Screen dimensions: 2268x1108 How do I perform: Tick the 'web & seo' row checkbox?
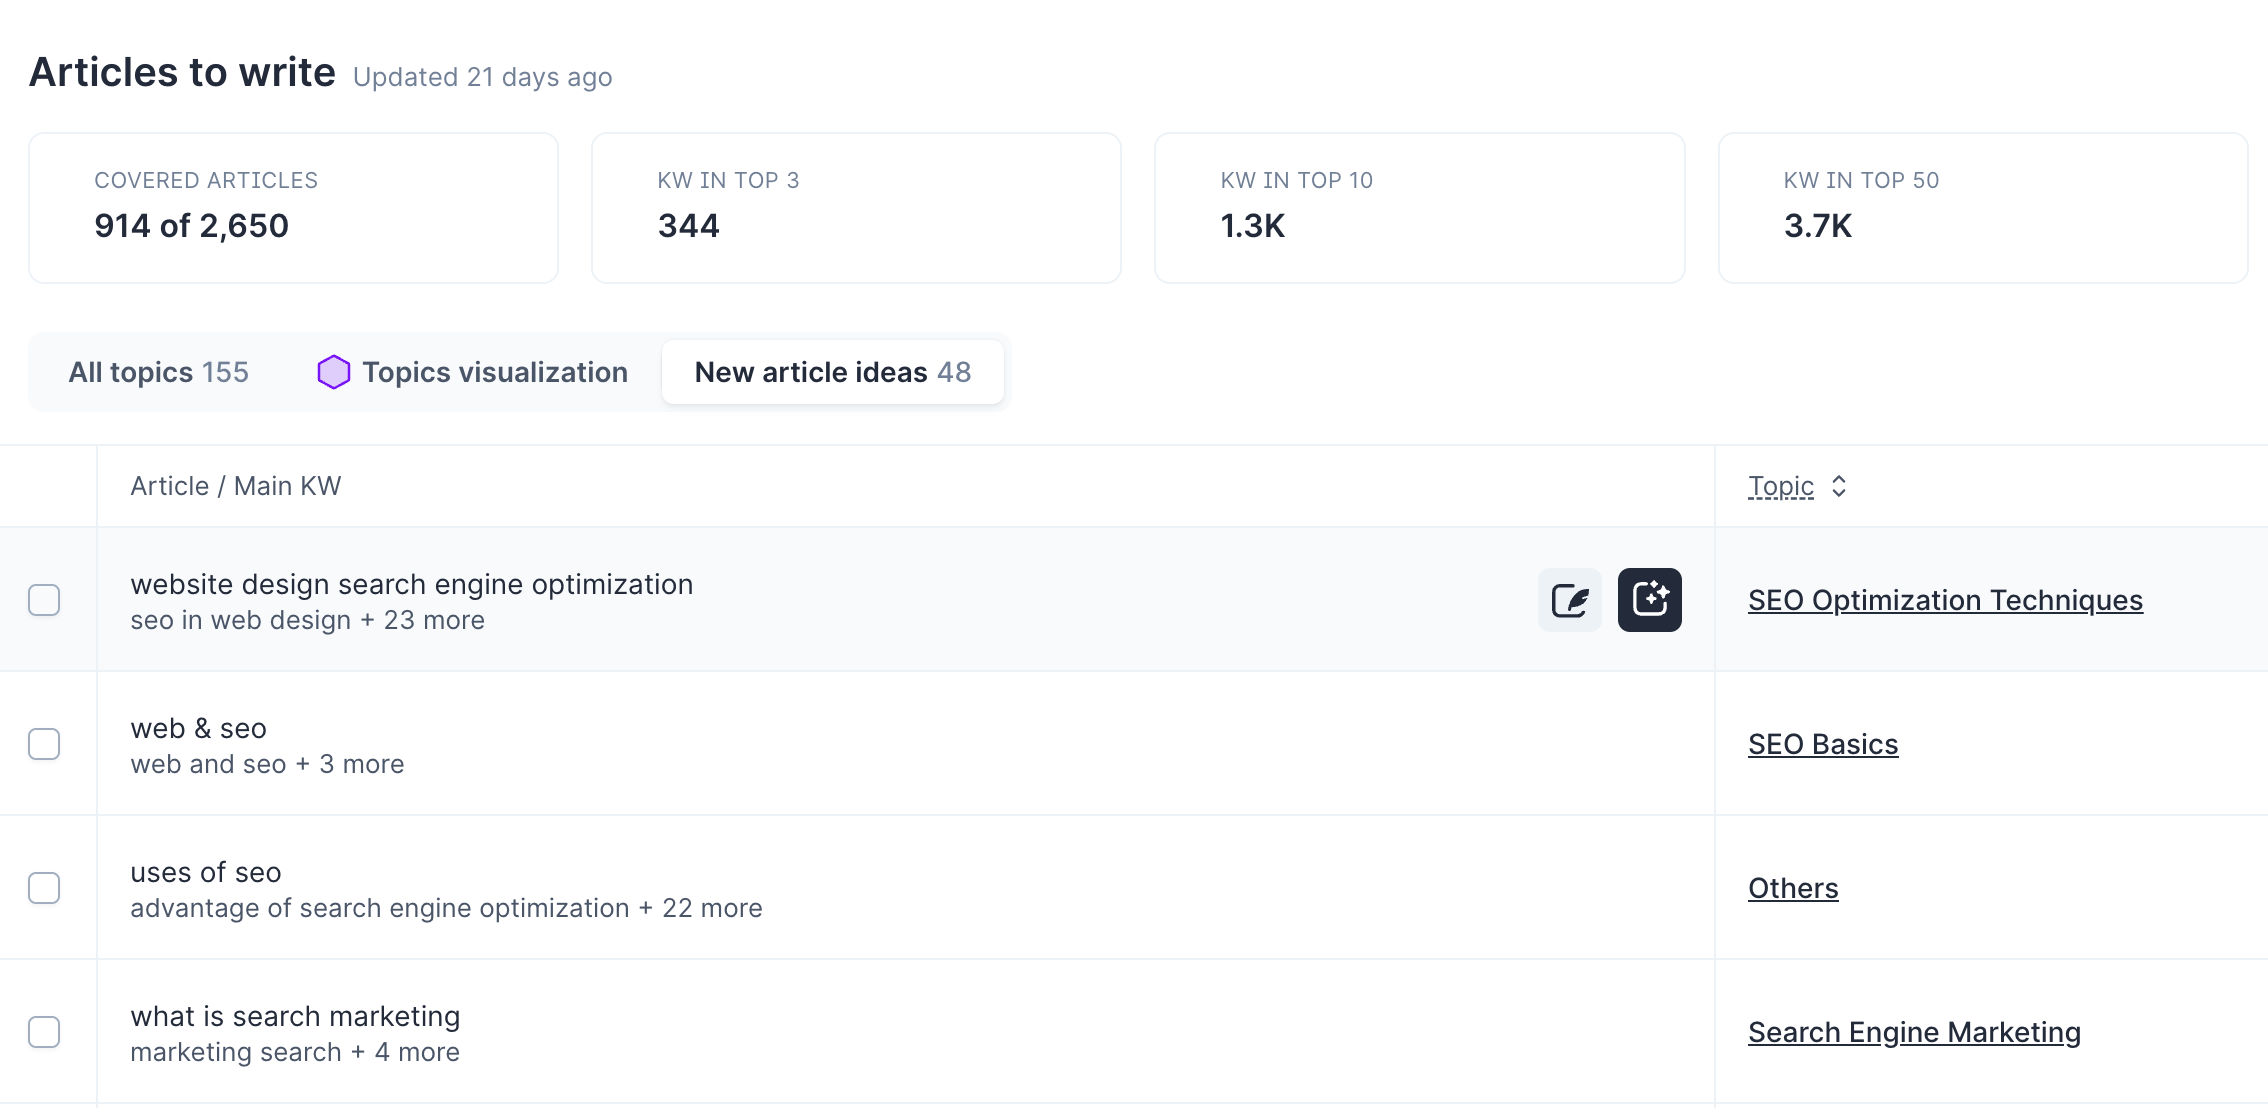pyautogui.click(x=44, y=744)
